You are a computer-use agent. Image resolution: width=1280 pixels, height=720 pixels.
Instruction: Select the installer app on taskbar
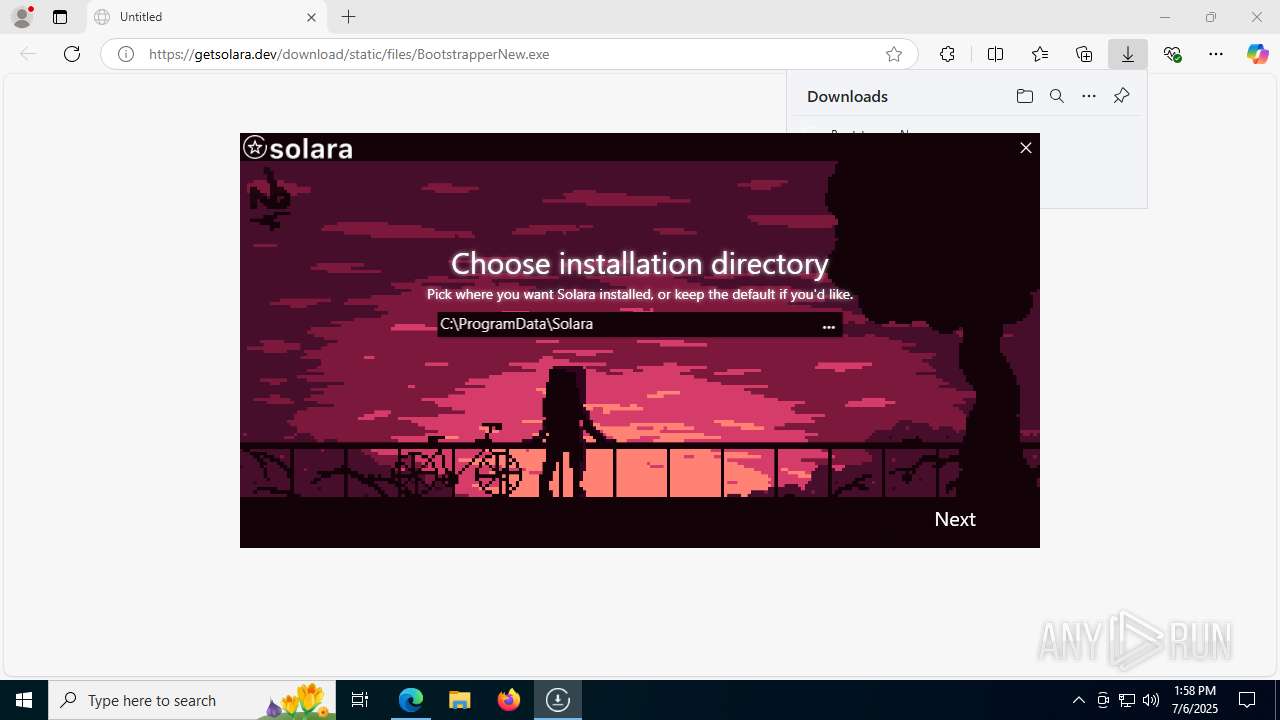[x=558, y=700]
